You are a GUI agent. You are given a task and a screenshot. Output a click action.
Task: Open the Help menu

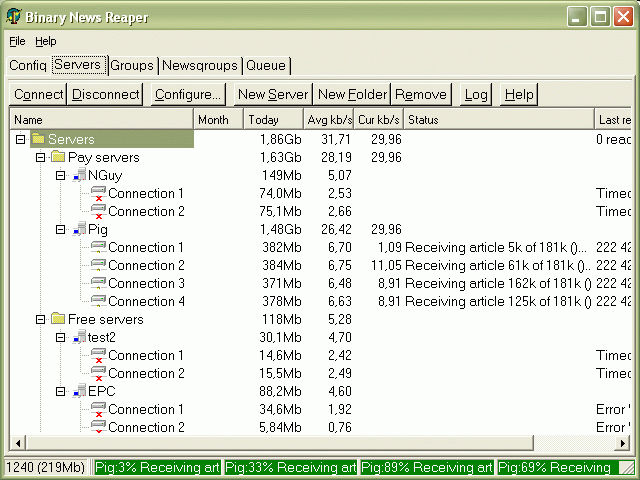(45, 41)
